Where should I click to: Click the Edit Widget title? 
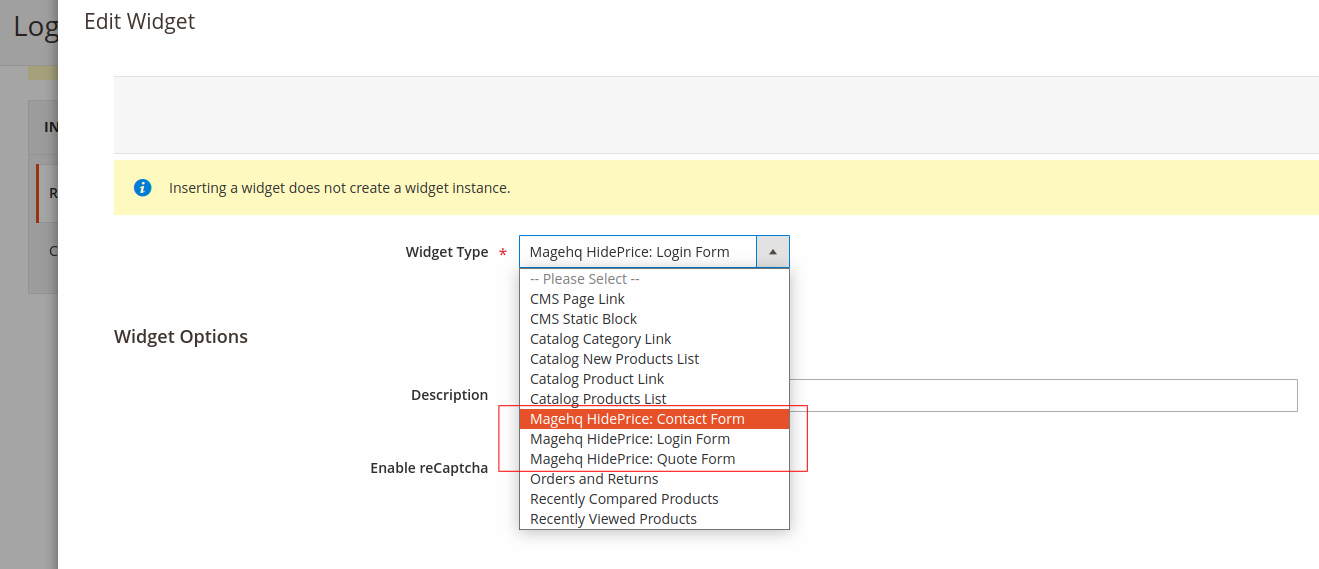click(x=139, y=21)
